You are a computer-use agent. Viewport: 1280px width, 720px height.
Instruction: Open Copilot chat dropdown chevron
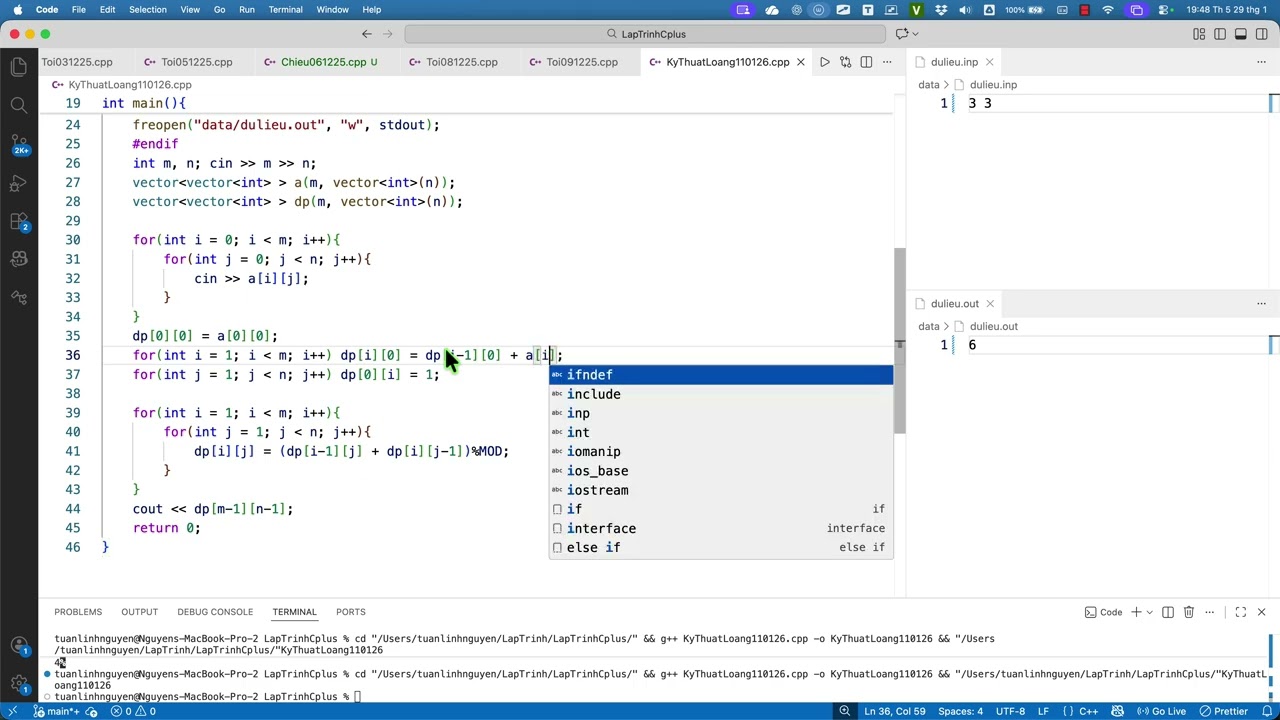tap(916, 34)
